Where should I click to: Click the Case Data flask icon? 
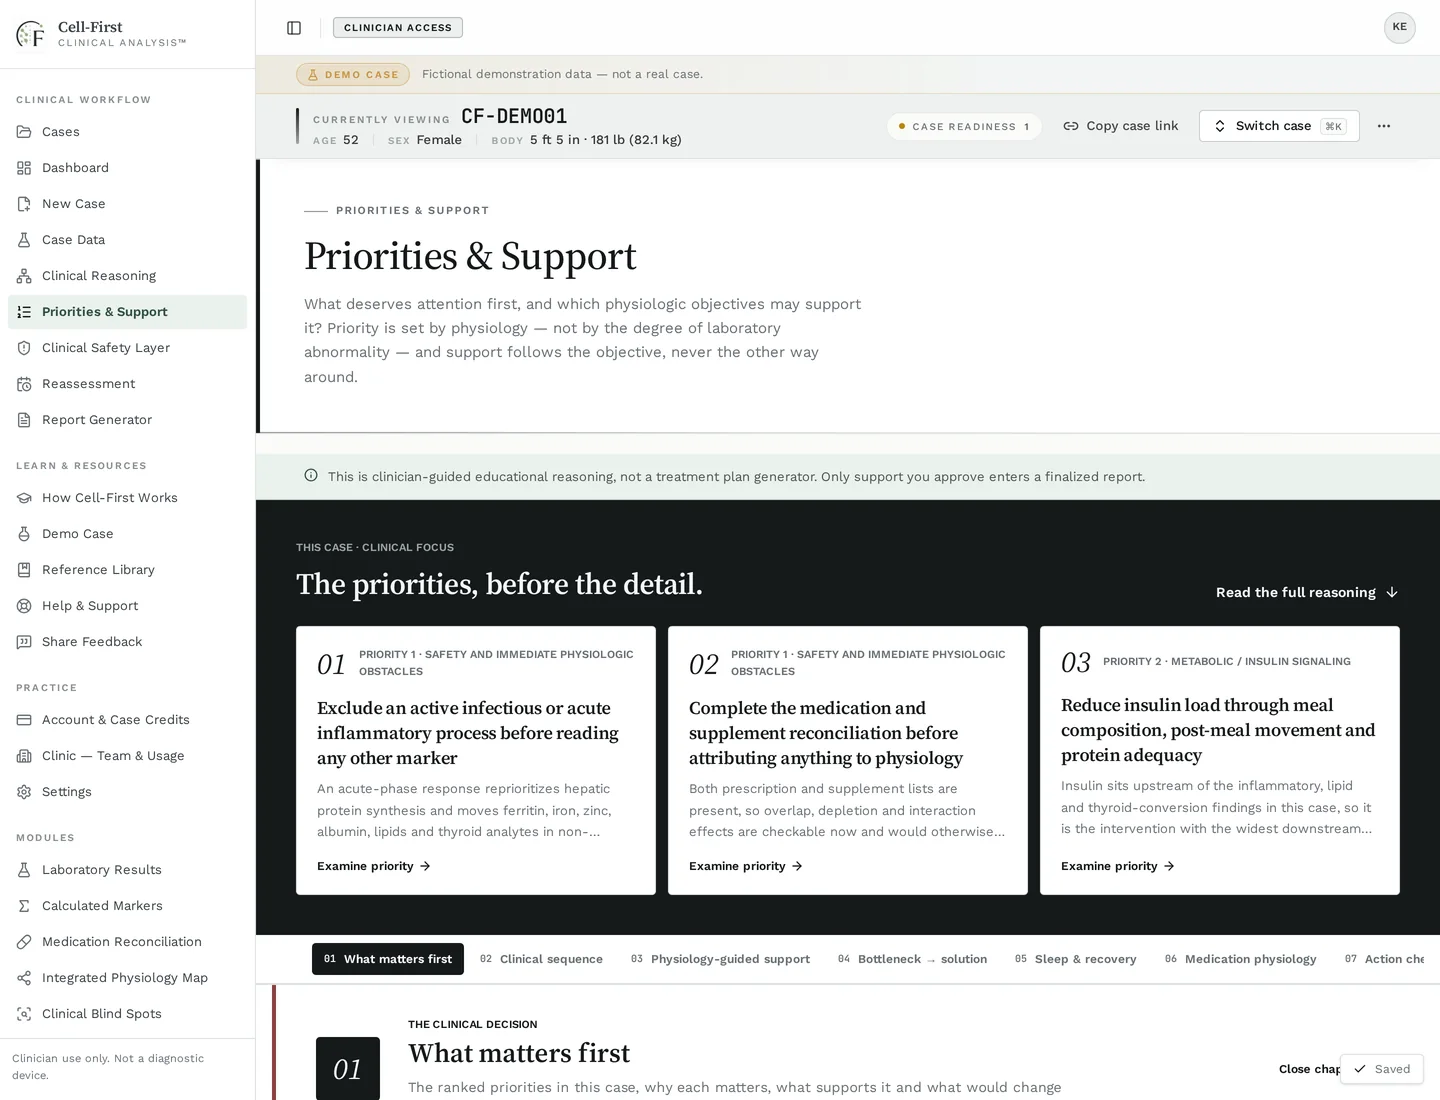[x=24, y=240]
